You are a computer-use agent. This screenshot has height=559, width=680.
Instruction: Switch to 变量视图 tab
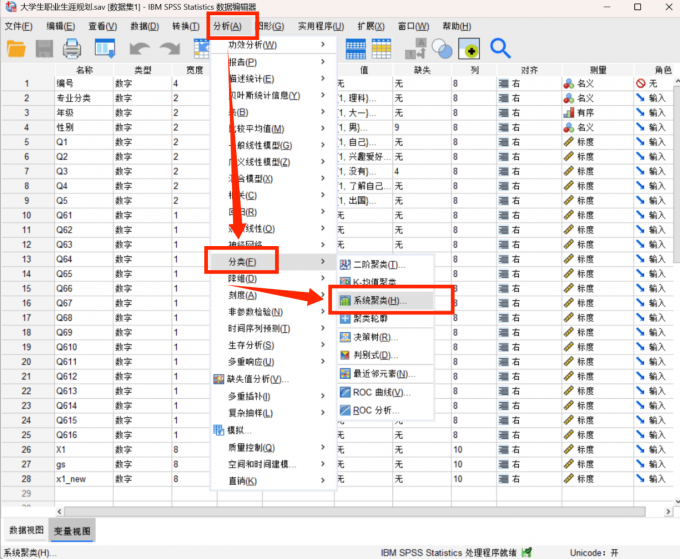pyautogui.click(x=72, y=531)
